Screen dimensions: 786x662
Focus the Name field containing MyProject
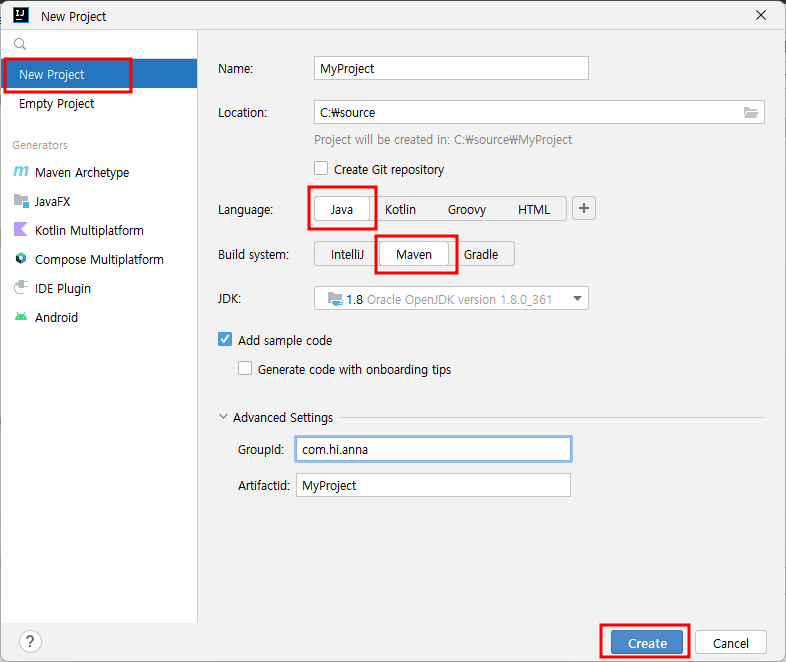tap(451, 68)
